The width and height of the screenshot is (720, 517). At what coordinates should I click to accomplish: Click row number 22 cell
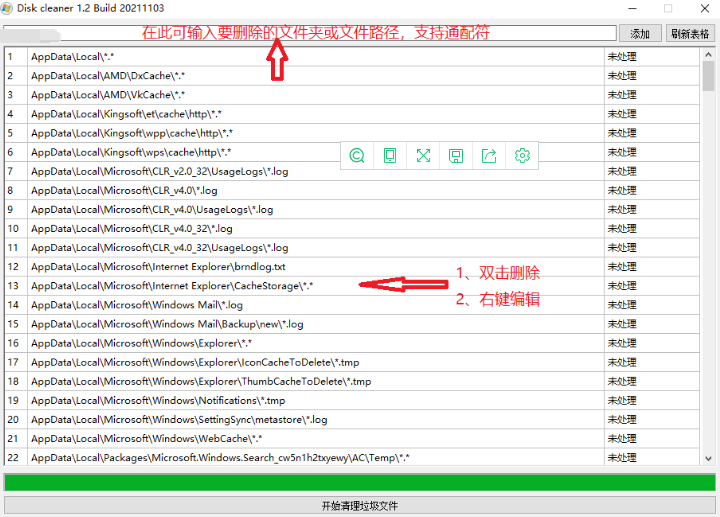[x=16, y=458]
